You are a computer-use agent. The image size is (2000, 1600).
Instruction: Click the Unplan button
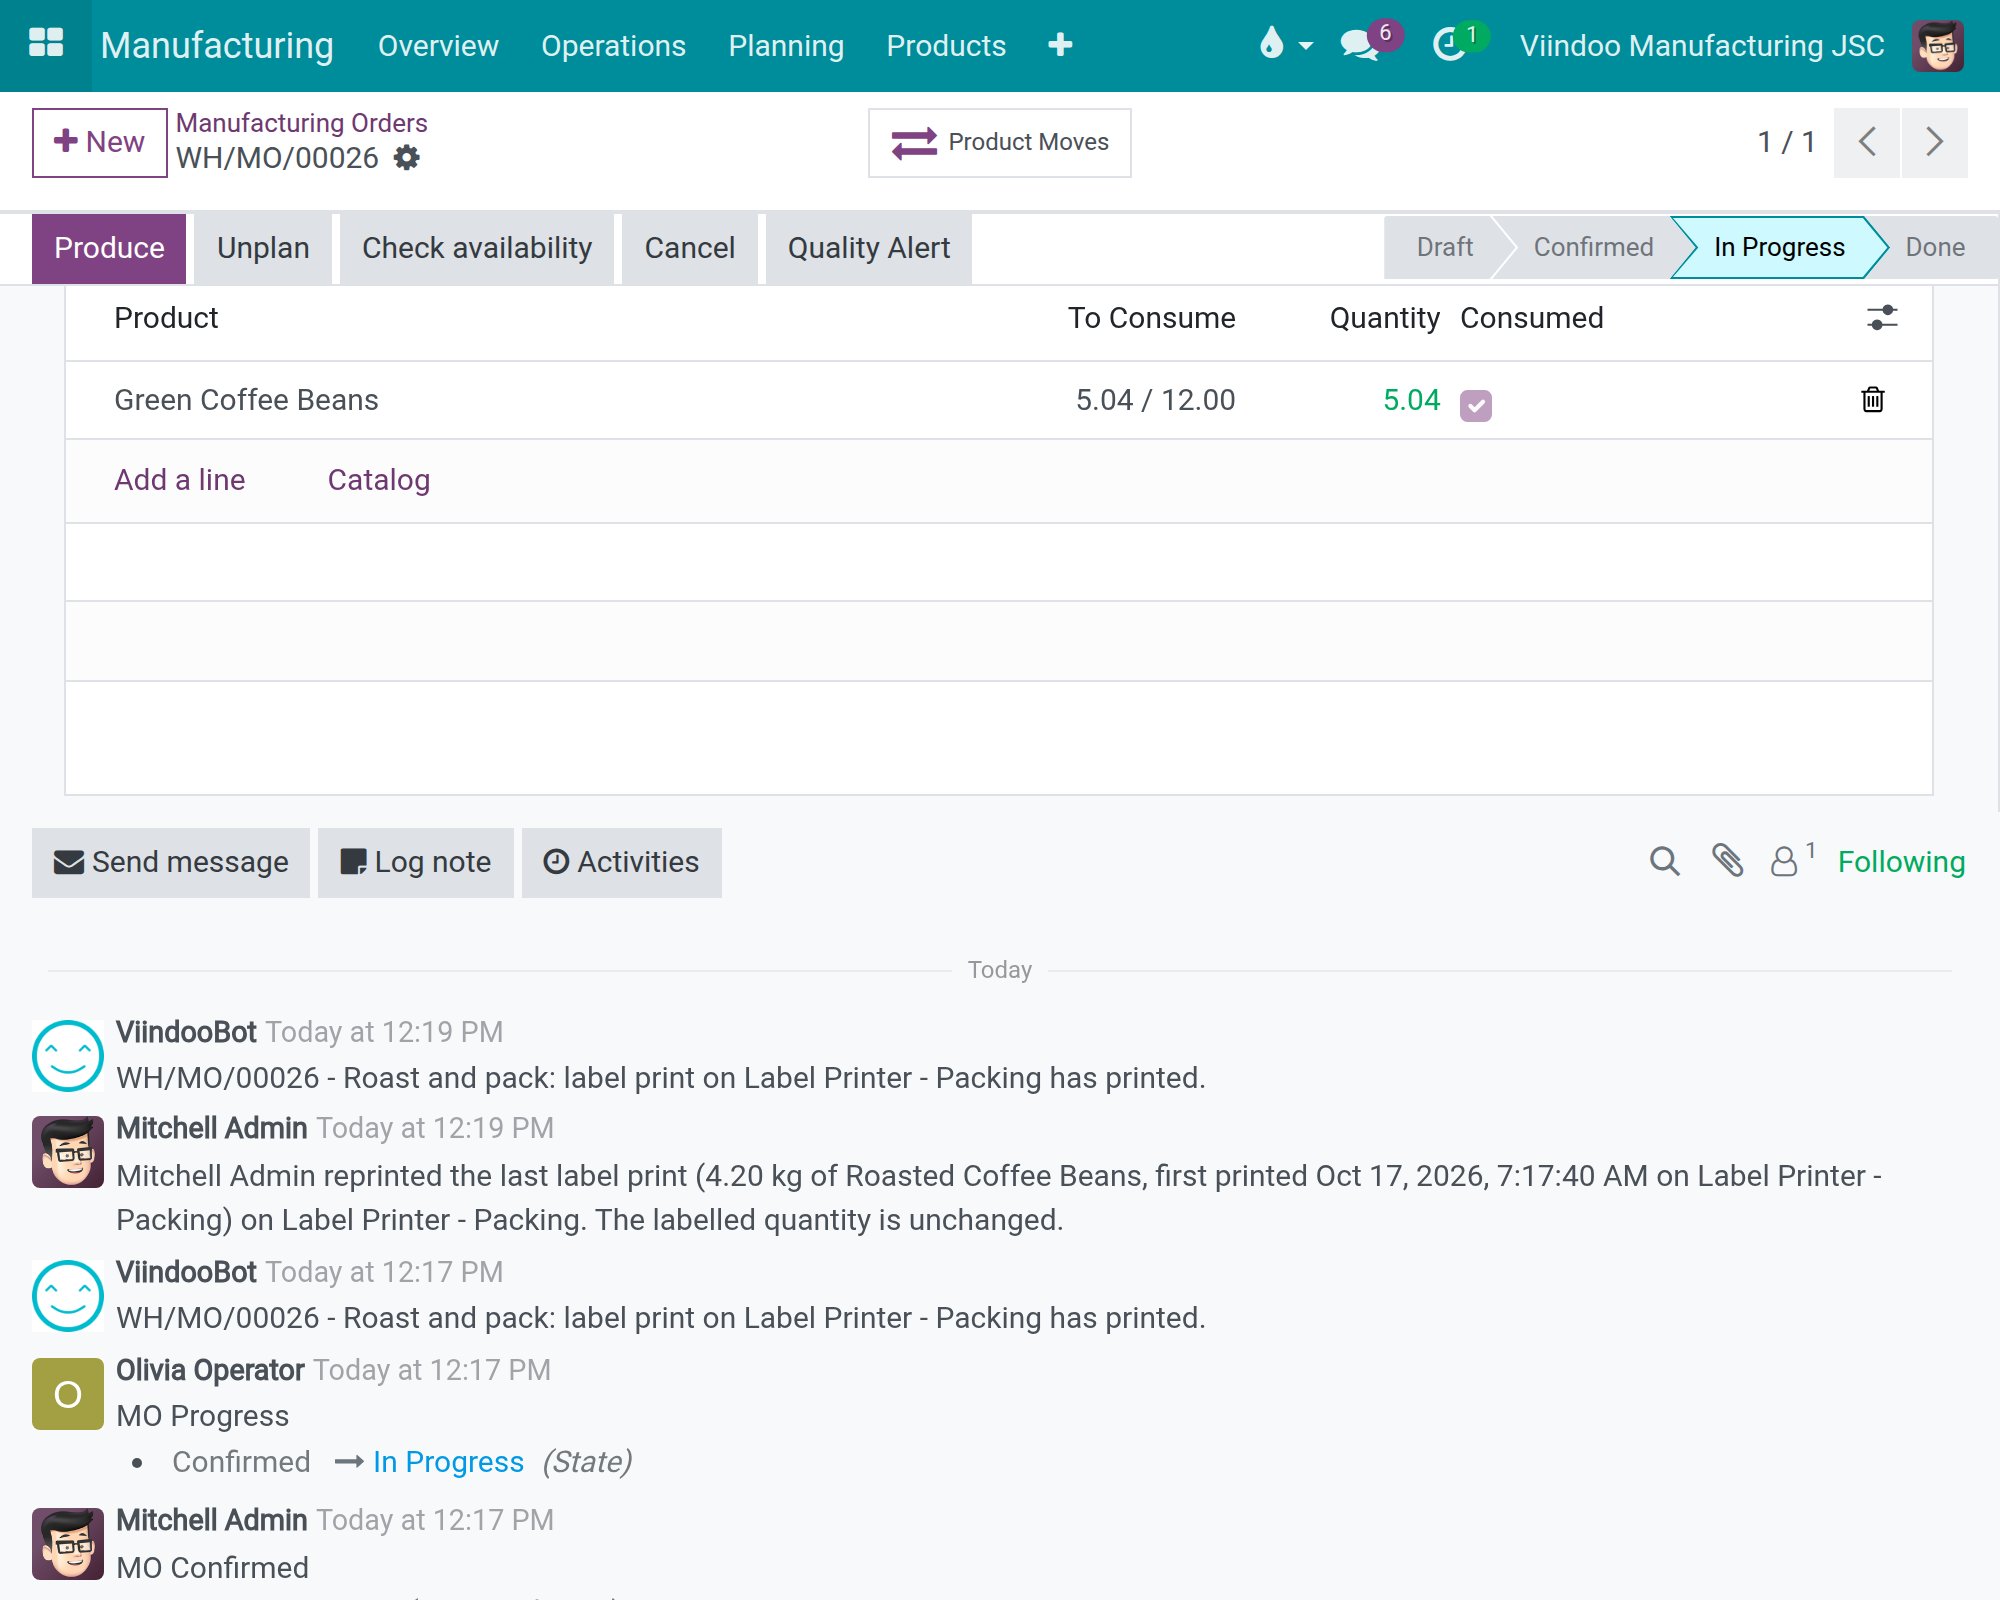tap(263, 248)
